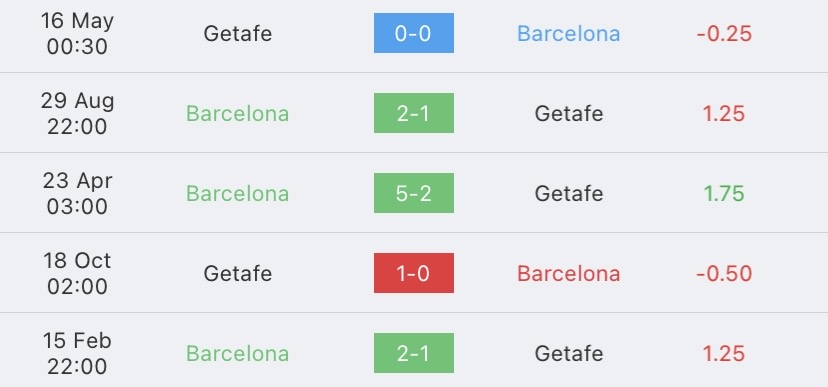Select the 16 May 00:30 match date
Image resolution: width=828 pixels, height=387 pixels.
77,33
